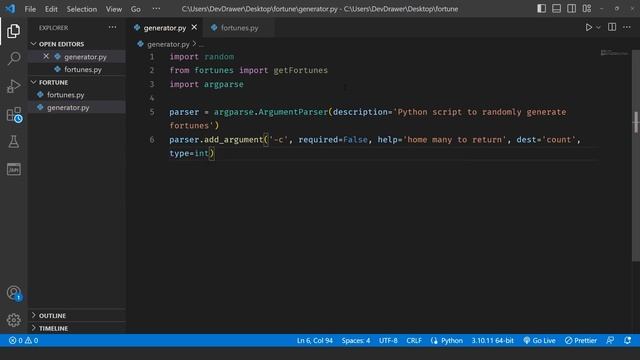
Task: Change indentation via Spaces: 4
Action: 356,340
